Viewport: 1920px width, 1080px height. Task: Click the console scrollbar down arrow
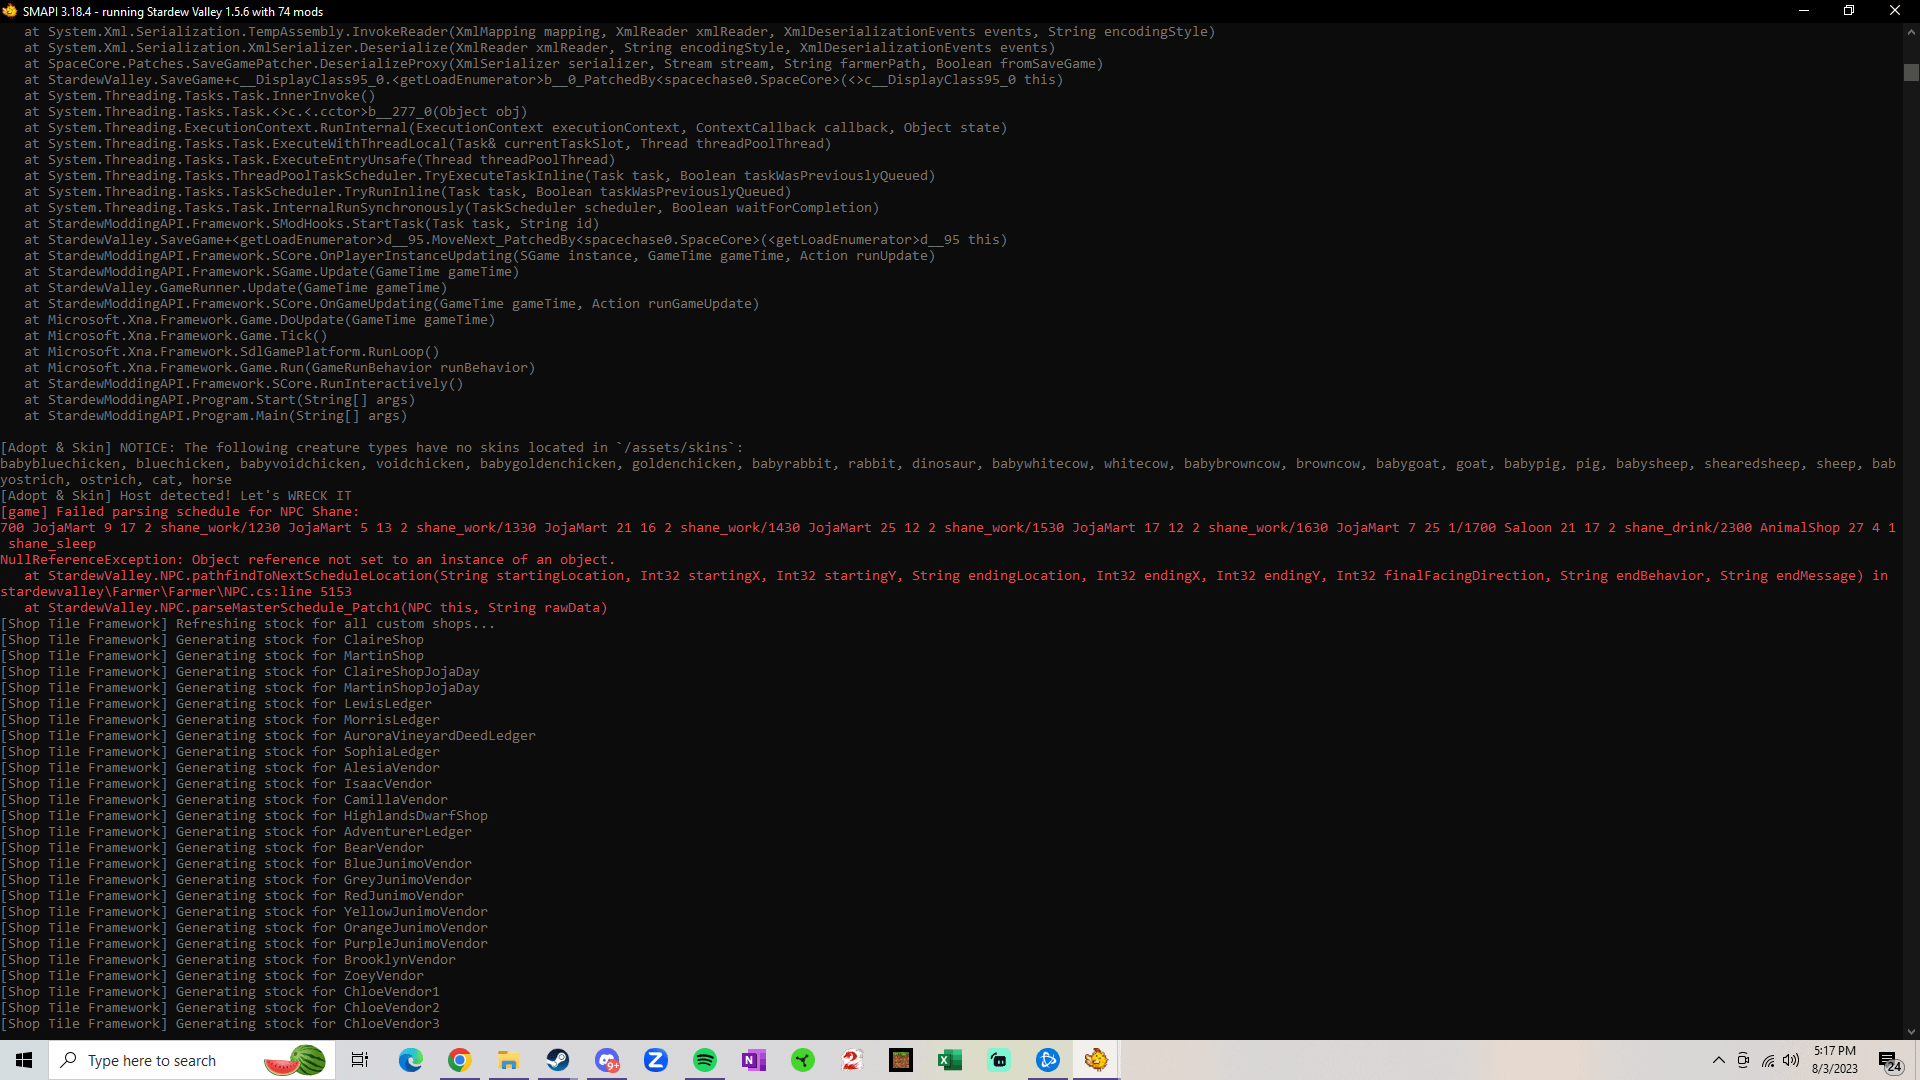1911,1032
